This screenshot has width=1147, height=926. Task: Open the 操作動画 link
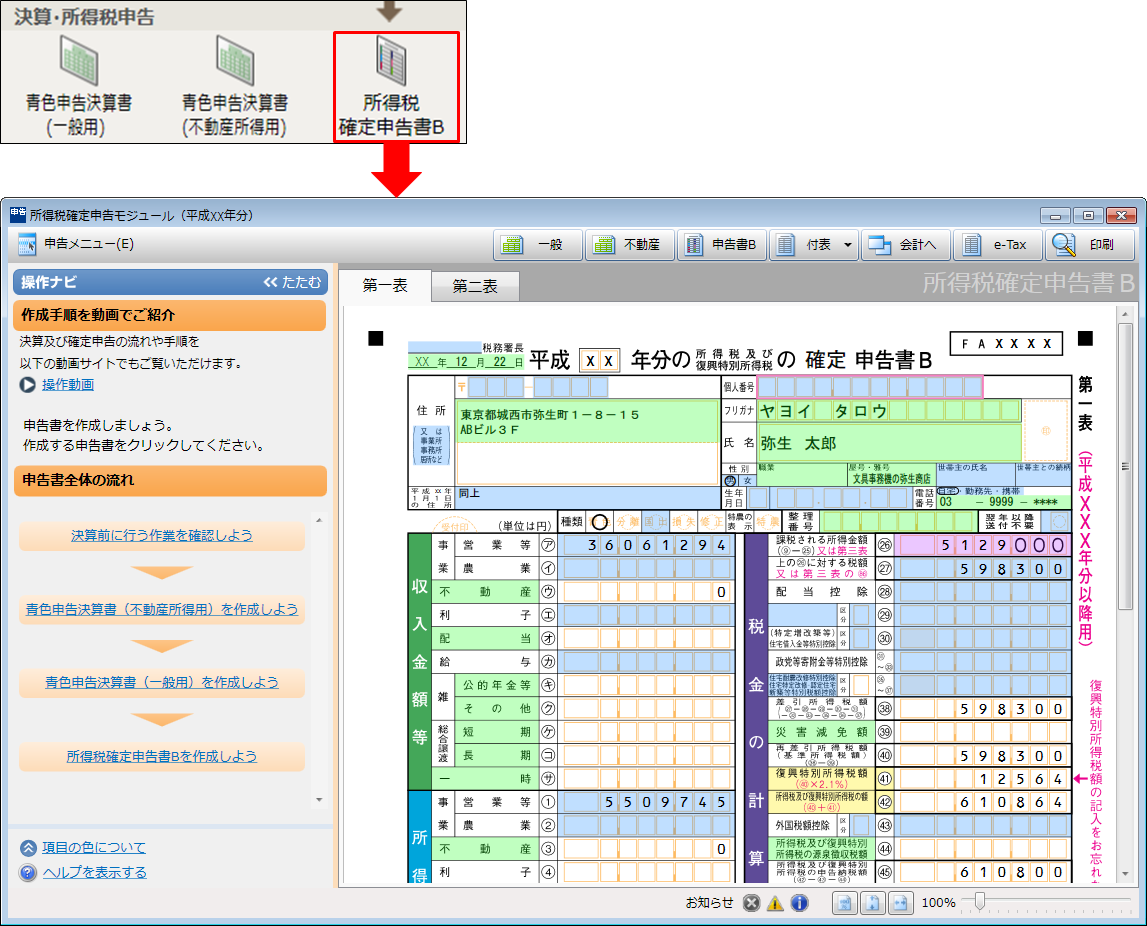tap(67, 385)
